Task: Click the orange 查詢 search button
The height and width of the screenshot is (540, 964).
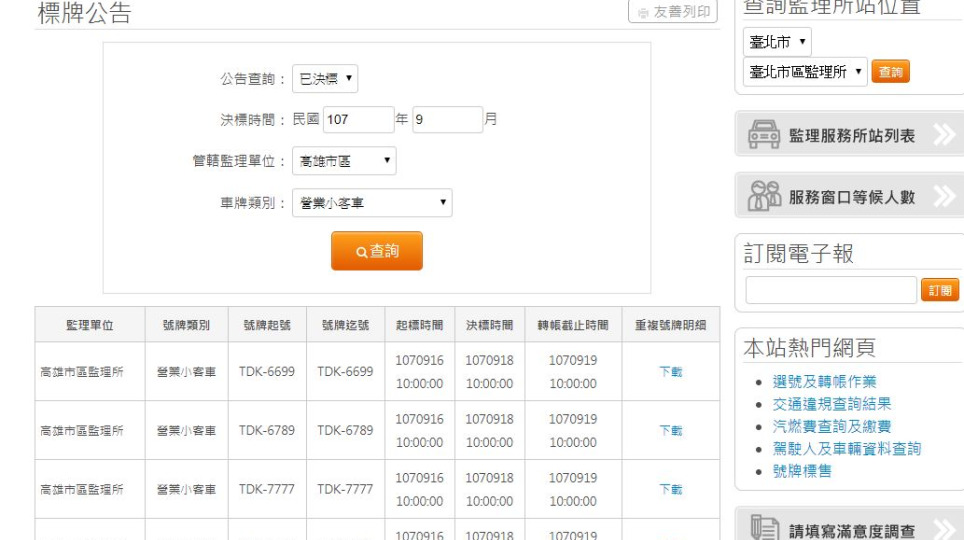Action: tap(377, 251)
